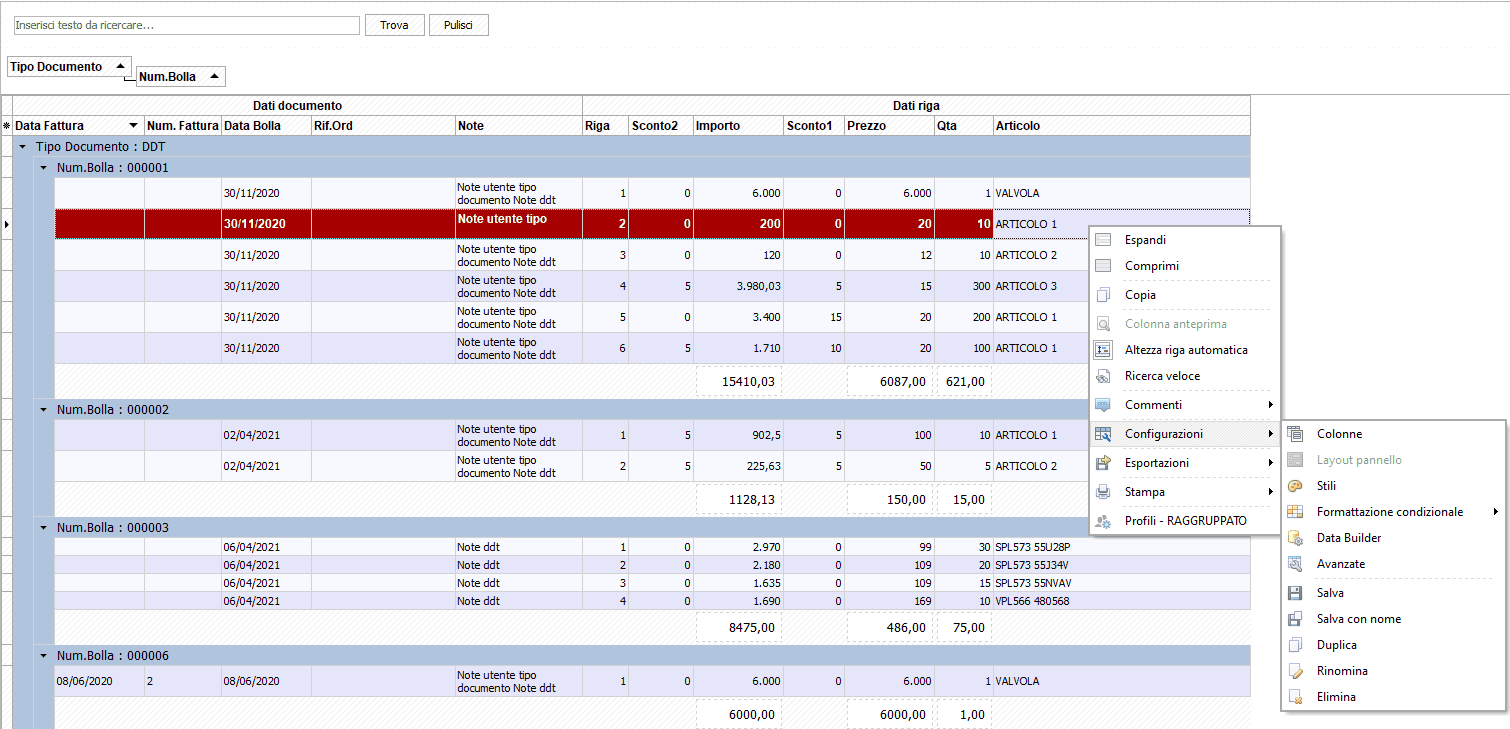Choose Espandi from context menu
Screen dimensions: 1510x729
click(x=1183, y=240)
